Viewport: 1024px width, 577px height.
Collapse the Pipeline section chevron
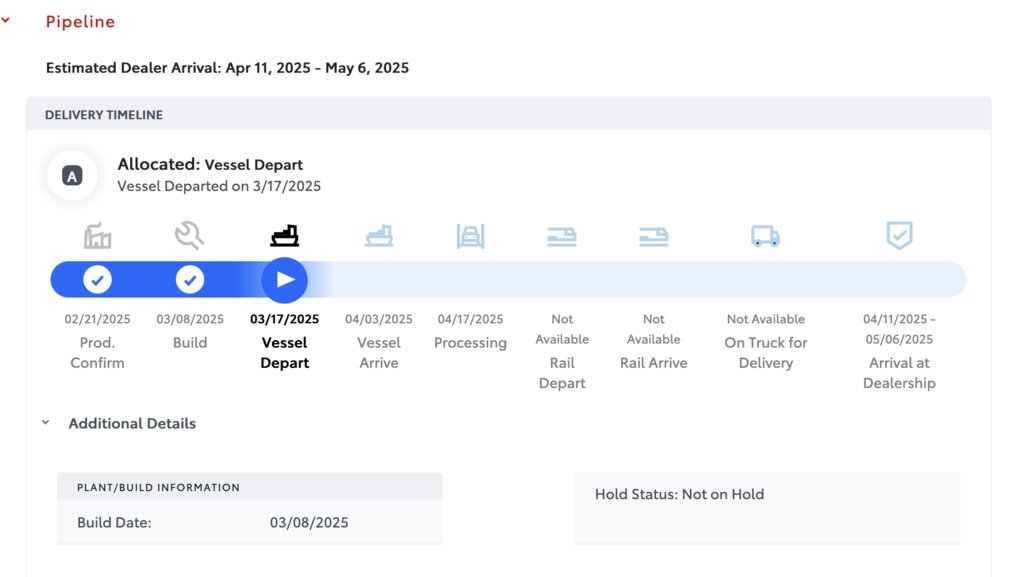click(x=5, y=20)
